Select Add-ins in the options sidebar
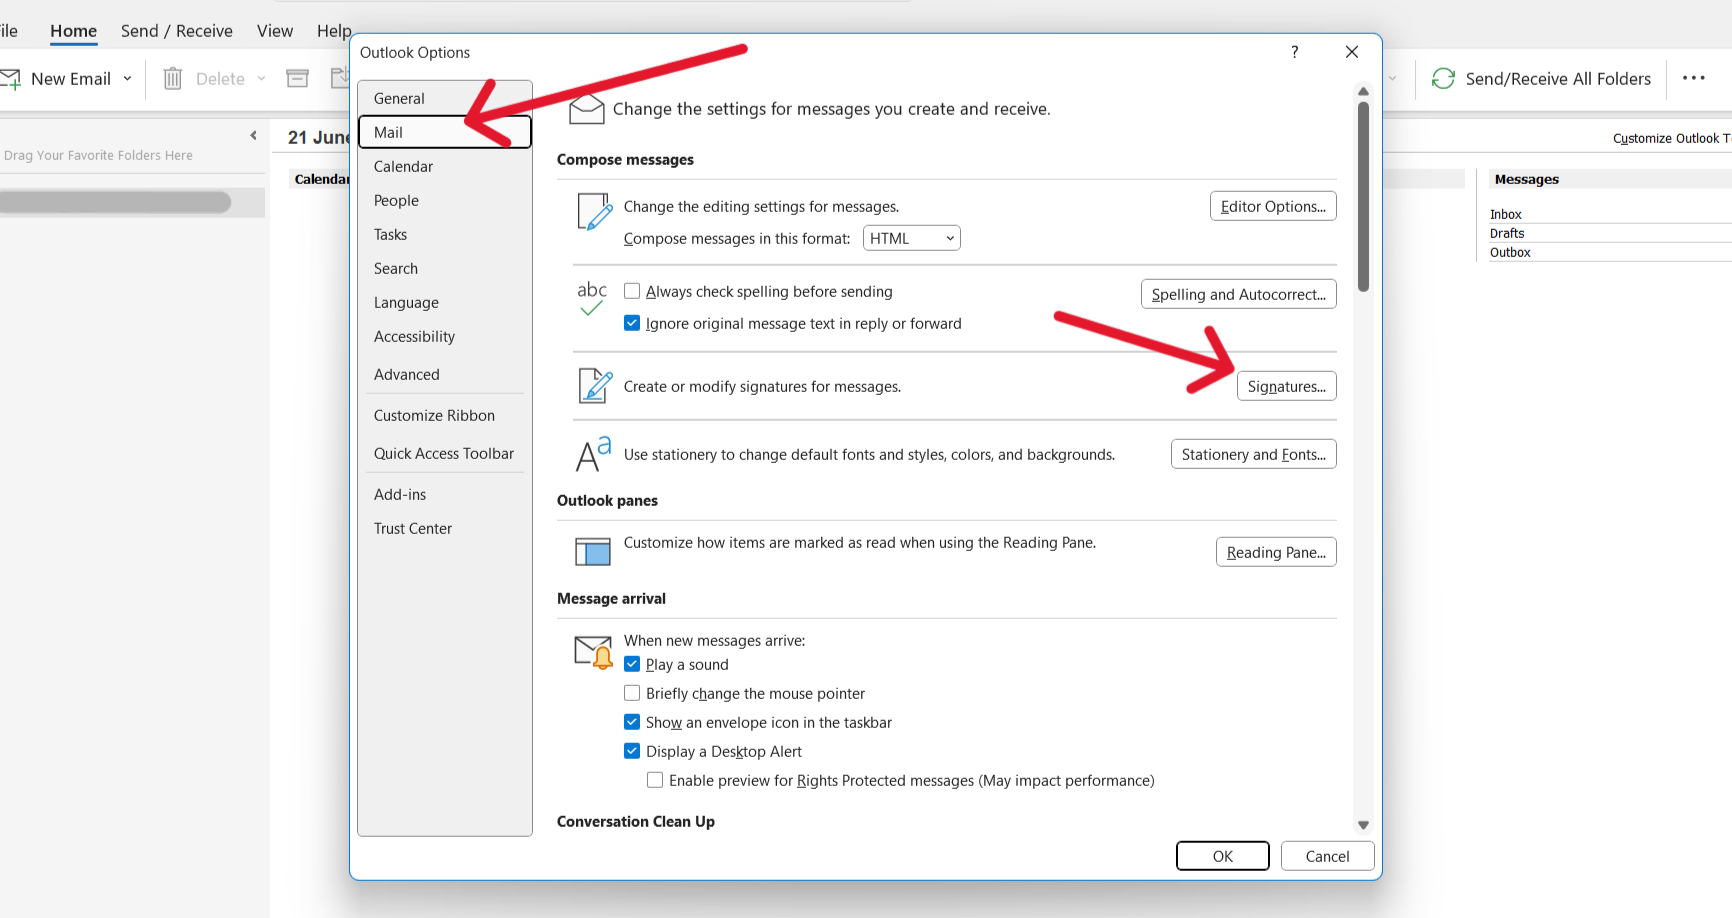Screen dimensions: 1732x918 coord(444,494)
